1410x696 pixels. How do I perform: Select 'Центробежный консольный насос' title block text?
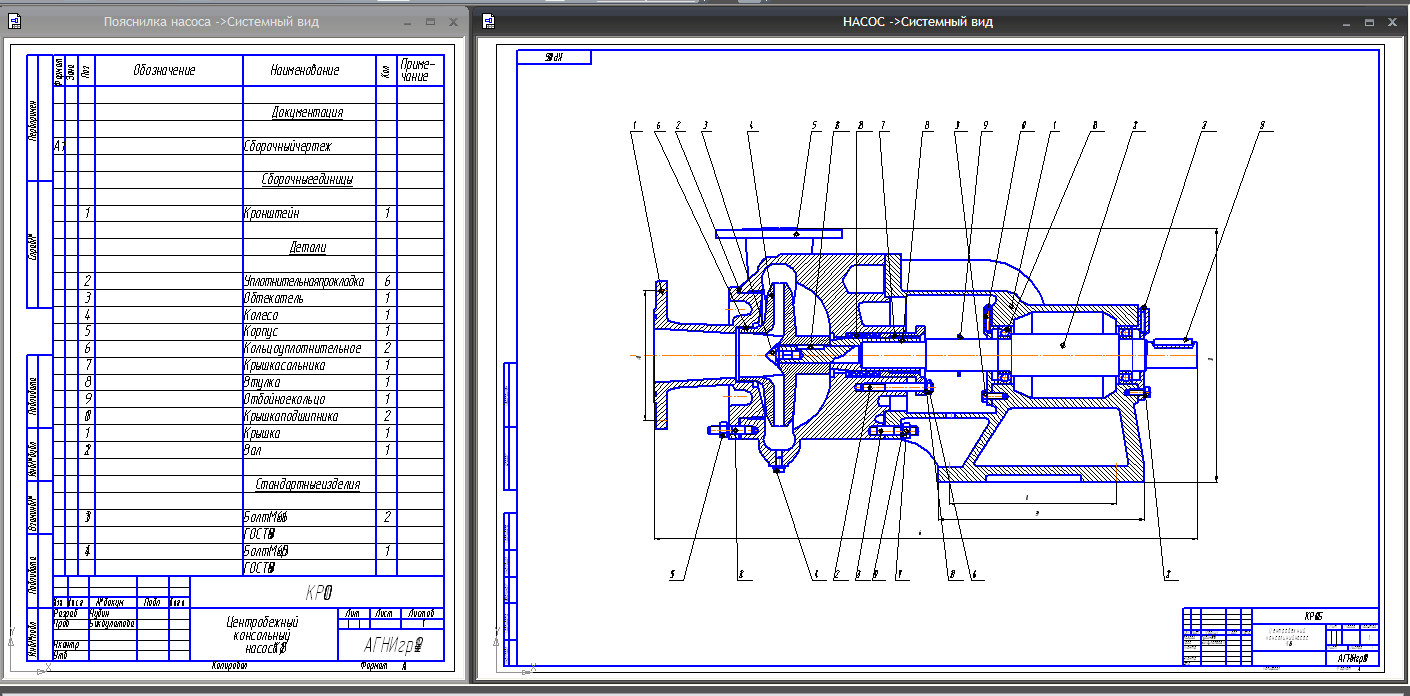[260, 634]
